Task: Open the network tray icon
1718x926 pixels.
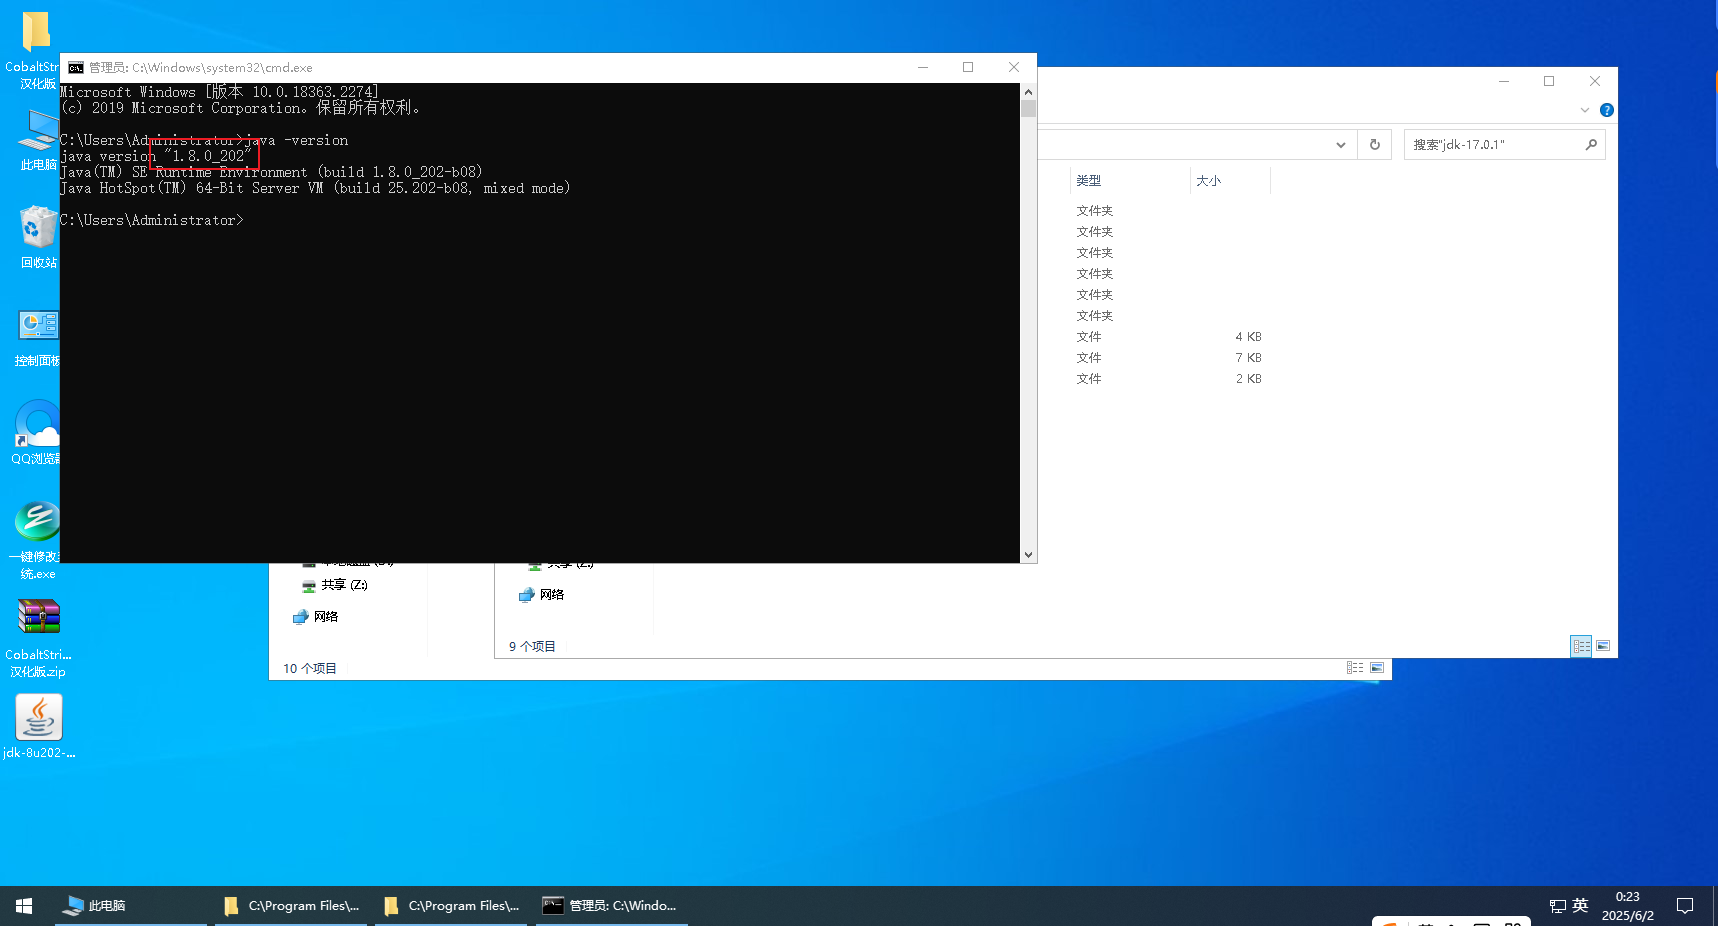Action: [x=1558, y=906]
